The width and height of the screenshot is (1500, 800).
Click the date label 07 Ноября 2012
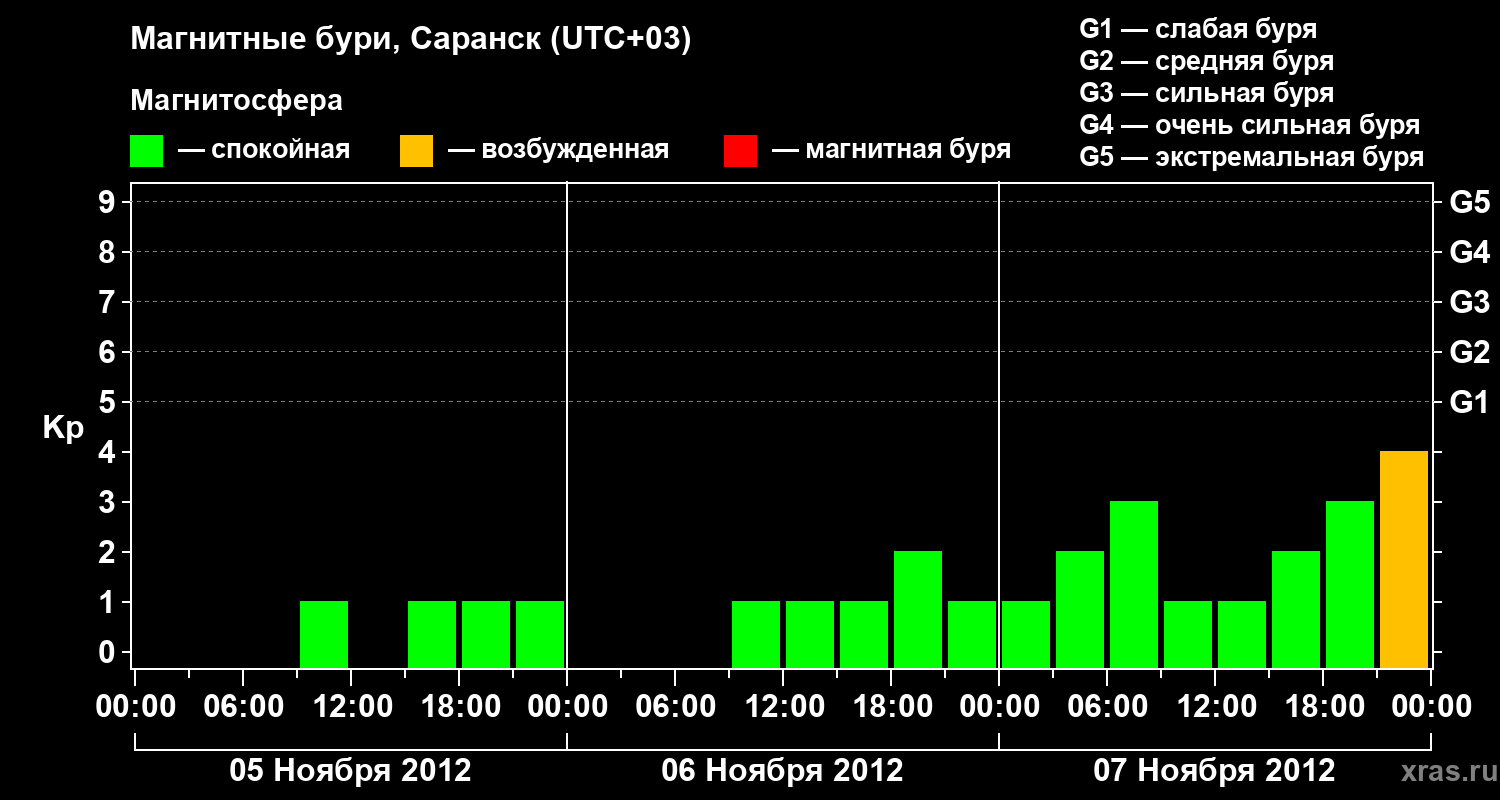(1214, 771)
